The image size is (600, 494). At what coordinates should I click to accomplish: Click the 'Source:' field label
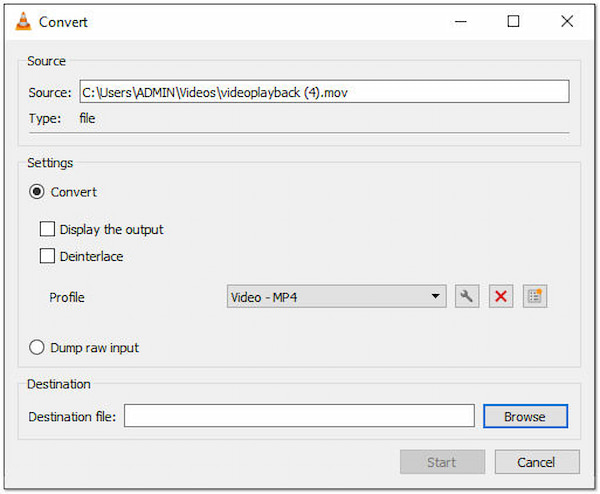50,92
